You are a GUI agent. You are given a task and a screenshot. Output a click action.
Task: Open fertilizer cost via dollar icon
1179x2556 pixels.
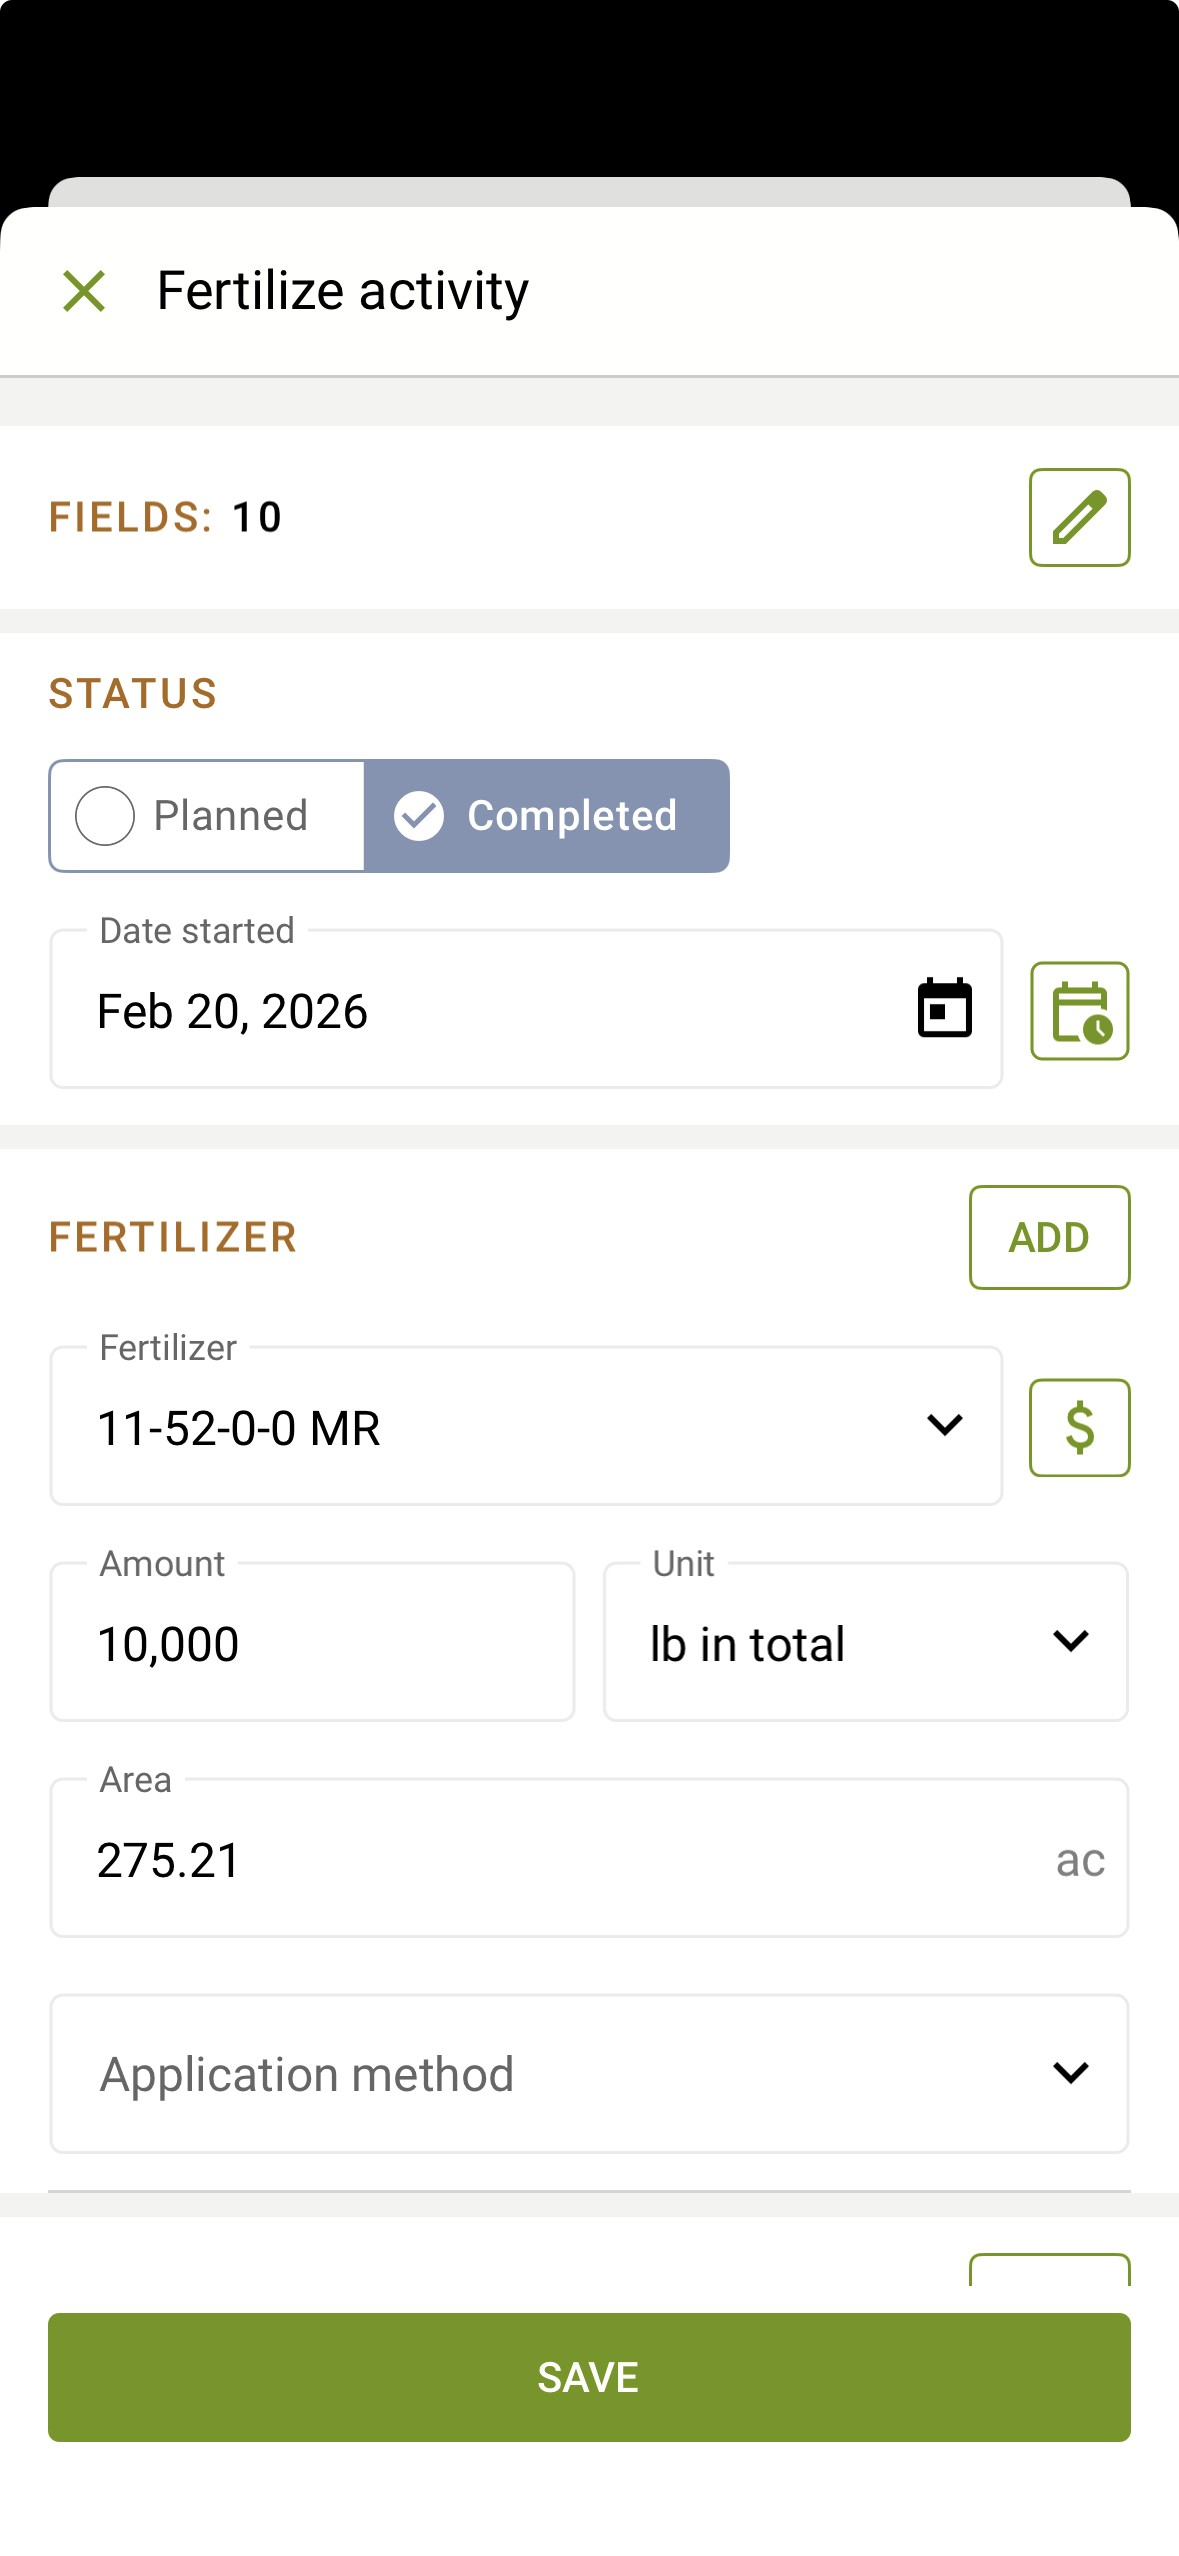[1079, 1427]
